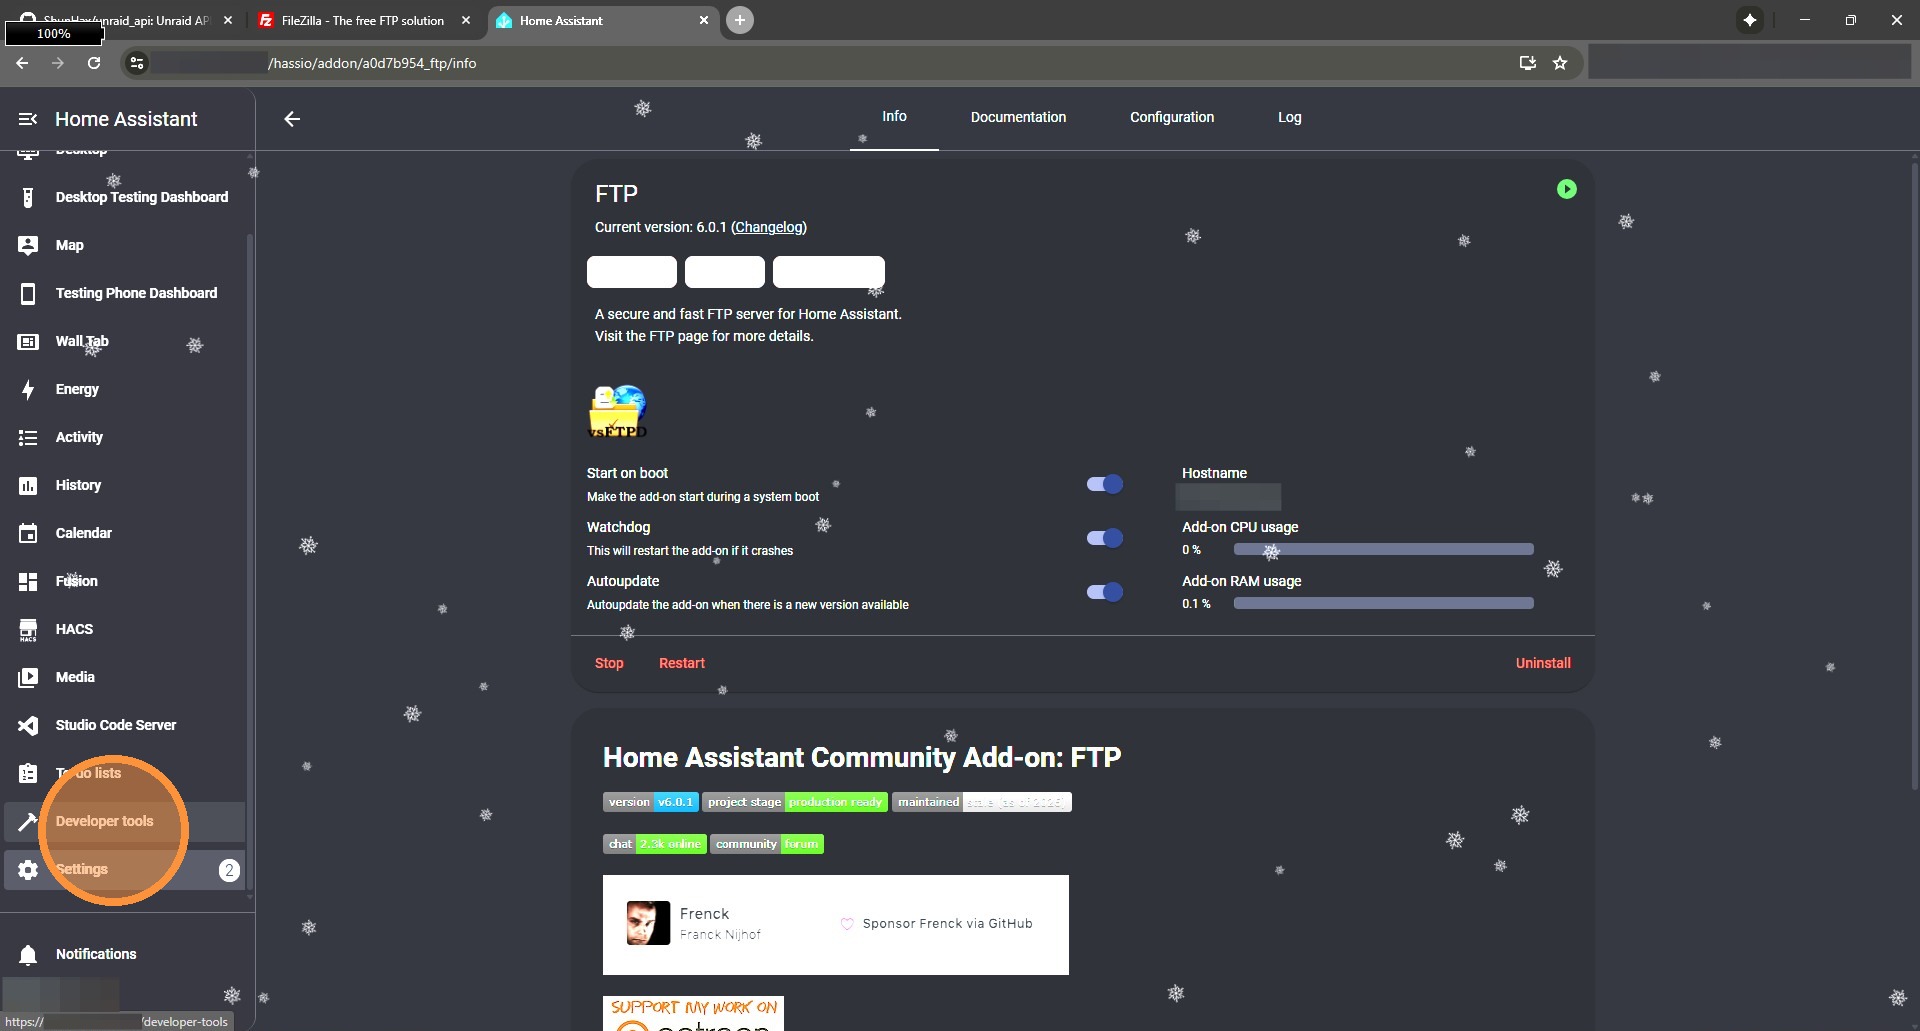Click the green running-status icon on FTP card
The image size is (1920, 1031).
click(x=1567, y=189)
